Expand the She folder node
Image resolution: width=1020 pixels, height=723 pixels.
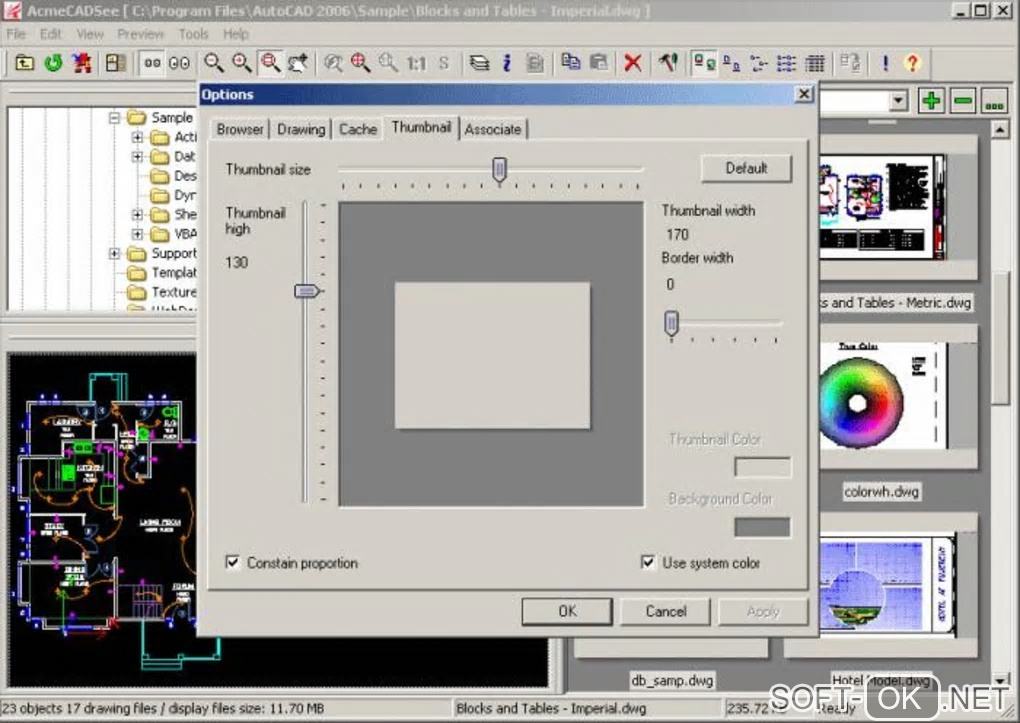(x=137, y=214)
